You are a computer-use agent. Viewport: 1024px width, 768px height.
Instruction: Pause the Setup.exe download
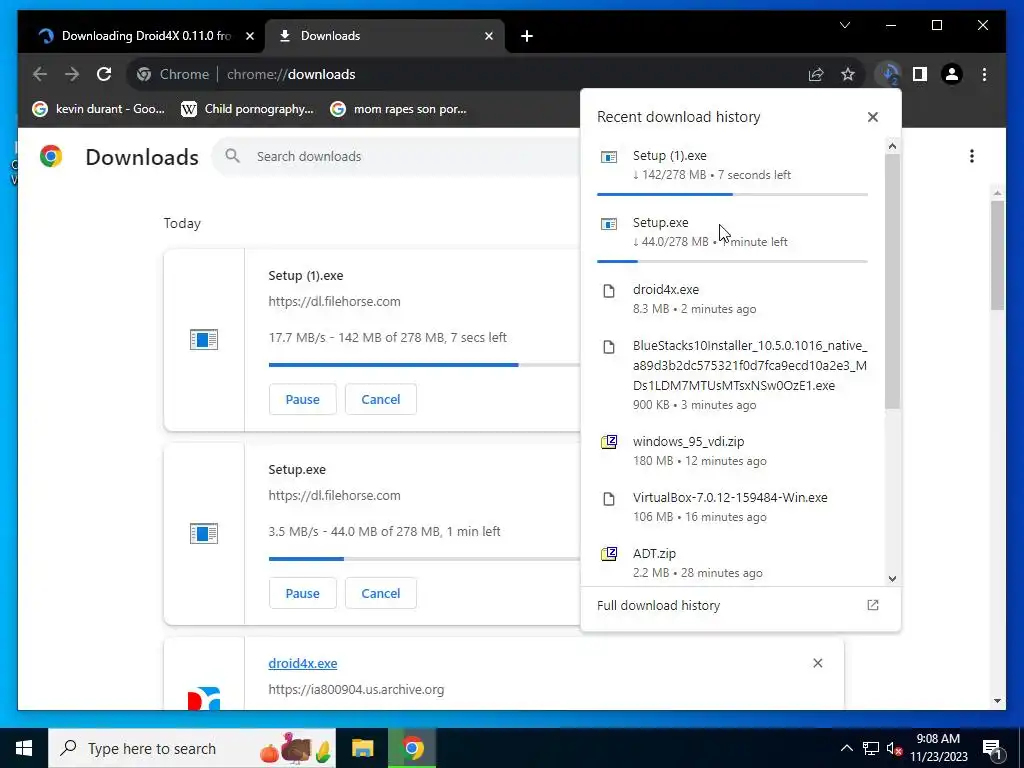pyautogui.click(x=302, y=593)
